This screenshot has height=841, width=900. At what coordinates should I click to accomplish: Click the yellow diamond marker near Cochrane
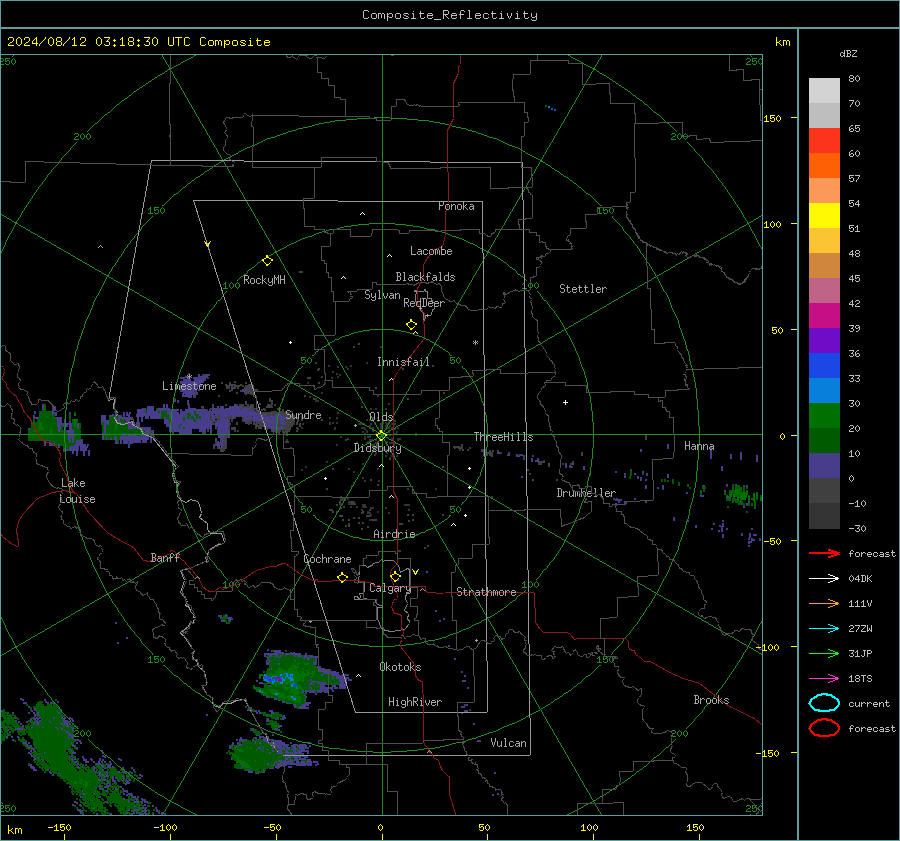pos(342,577)
